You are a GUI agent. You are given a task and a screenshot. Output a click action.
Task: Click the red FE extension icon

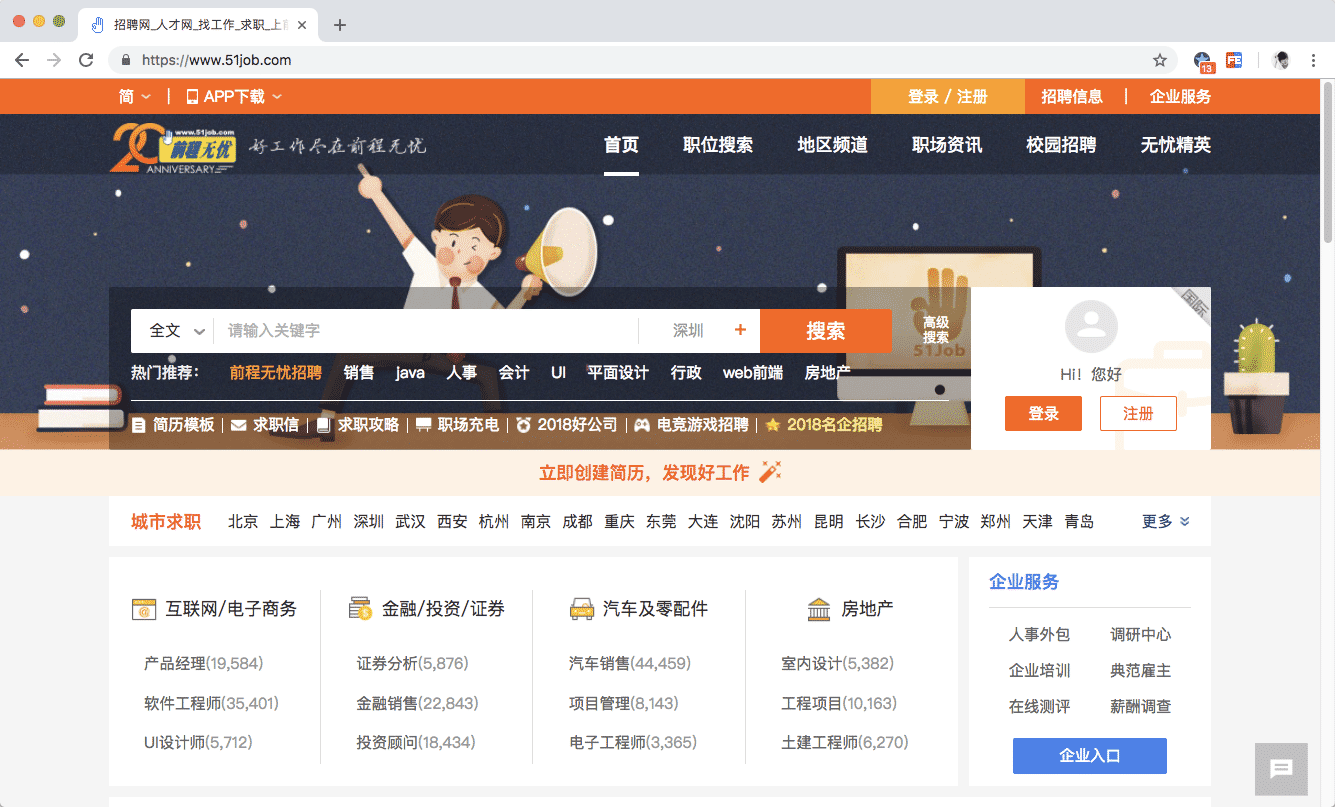click(x=1234, y=60)
